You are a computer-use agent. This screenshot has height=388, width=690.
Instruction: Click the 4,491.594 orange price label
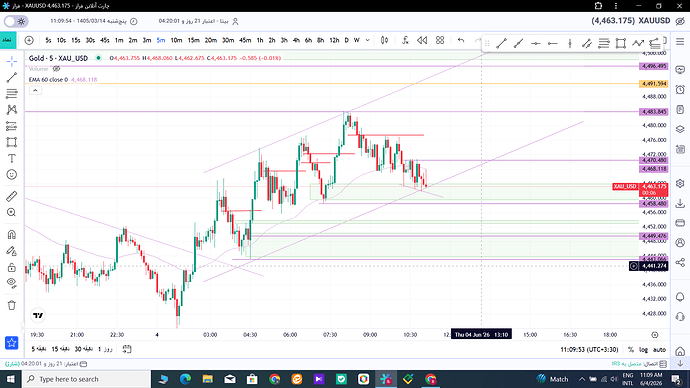tap(653, 84)
